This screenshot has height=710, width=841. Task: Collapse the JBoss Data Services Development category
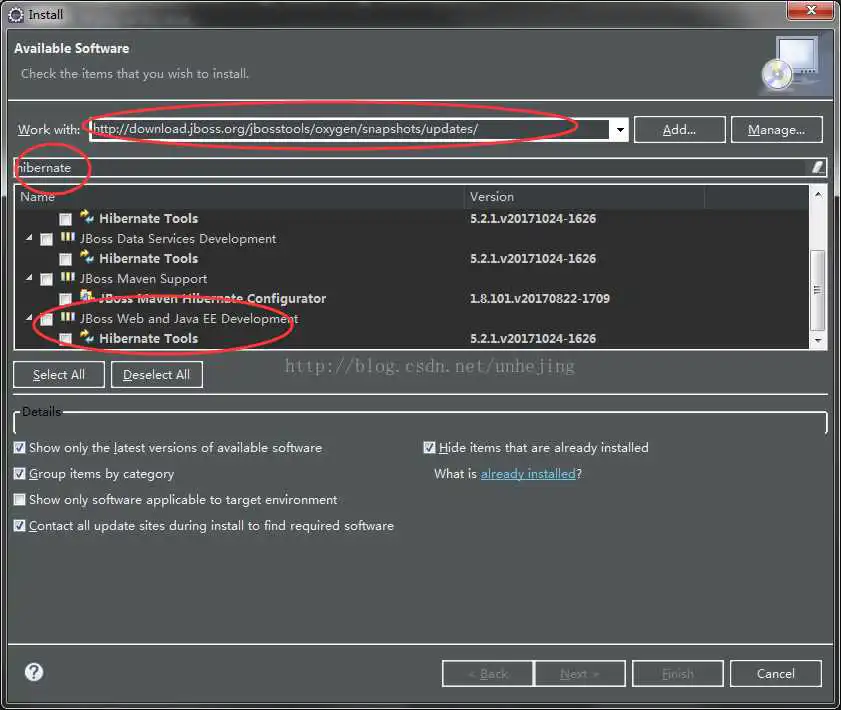(x=29, y=238)
